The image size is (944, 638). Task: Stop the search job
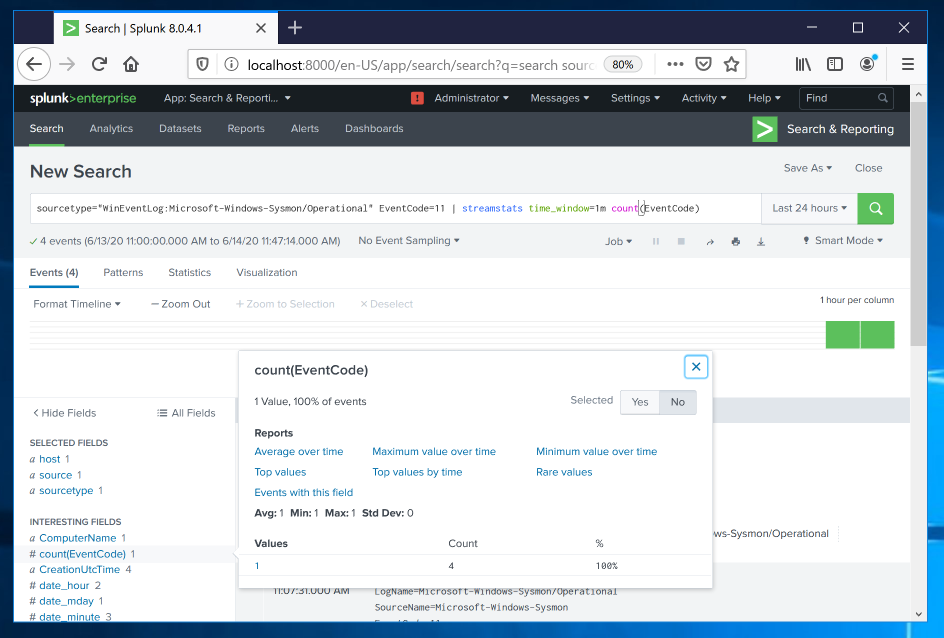click(681, 241)
